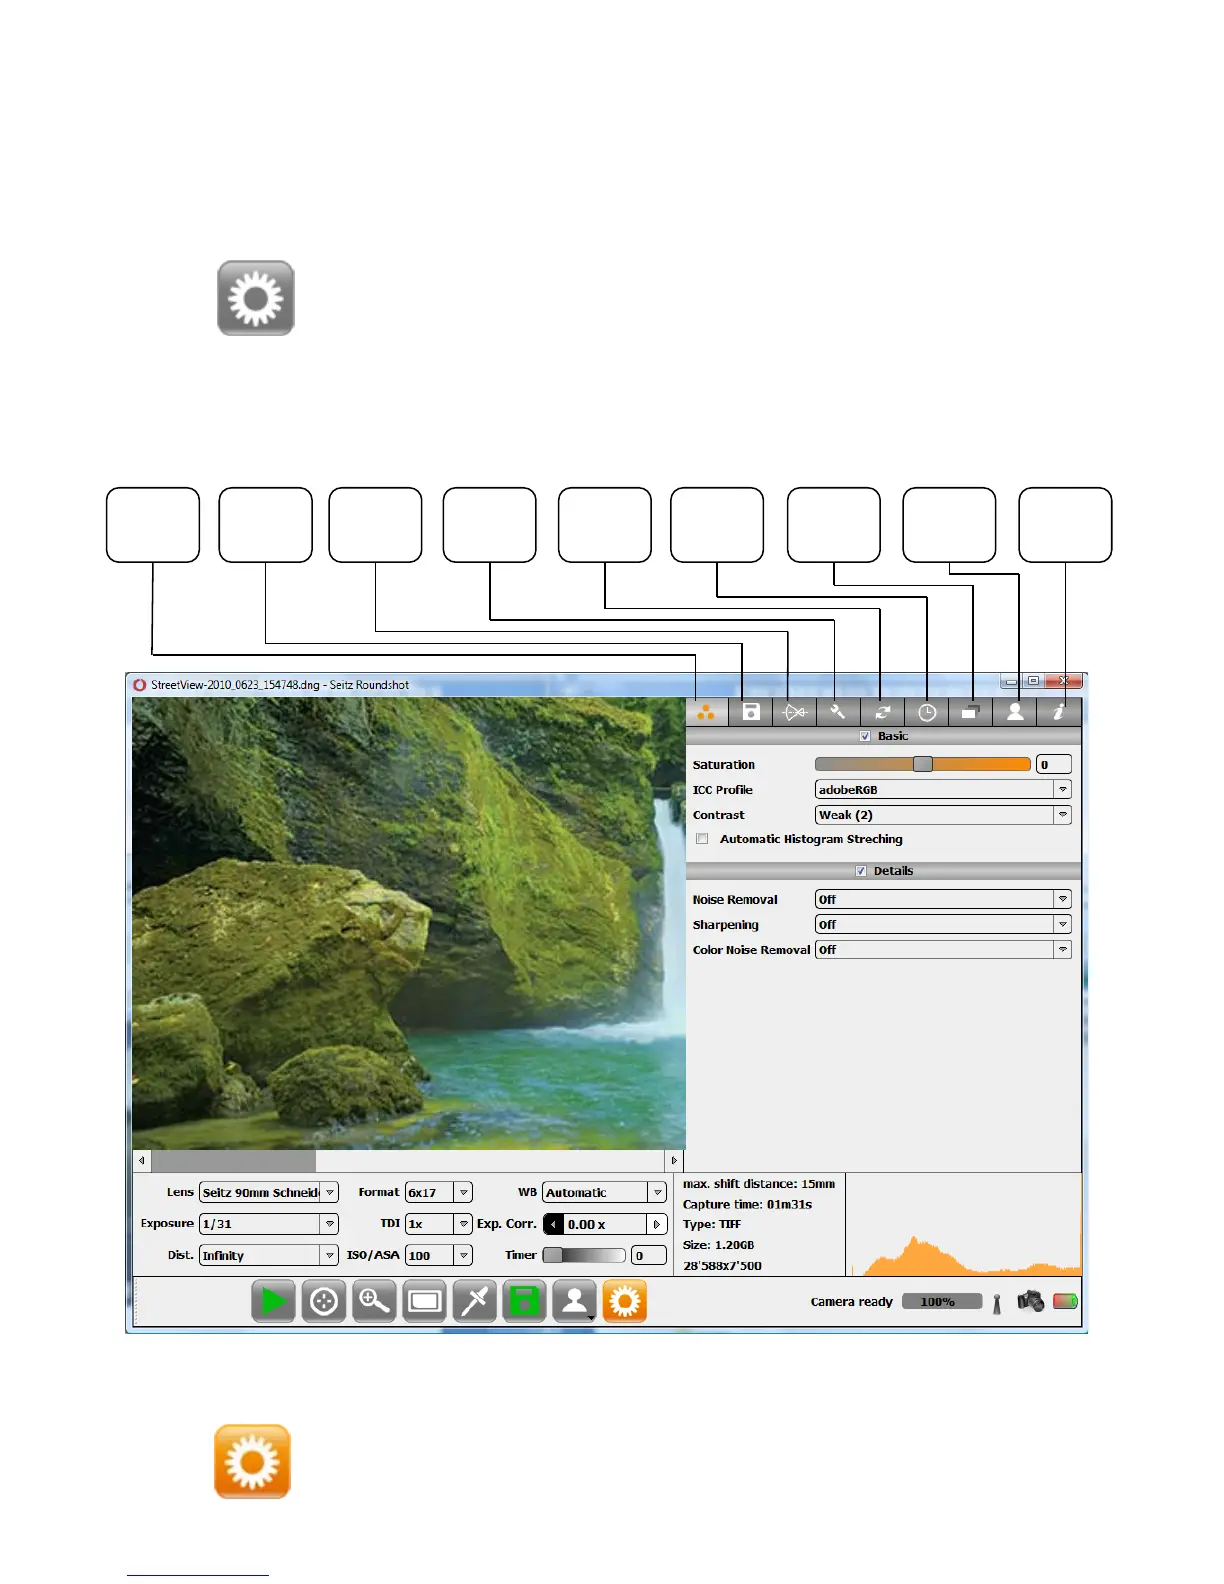Toggle the Basic section checkbox
The height and width of the screenshot is (1584, 1224).
point(865,736)
